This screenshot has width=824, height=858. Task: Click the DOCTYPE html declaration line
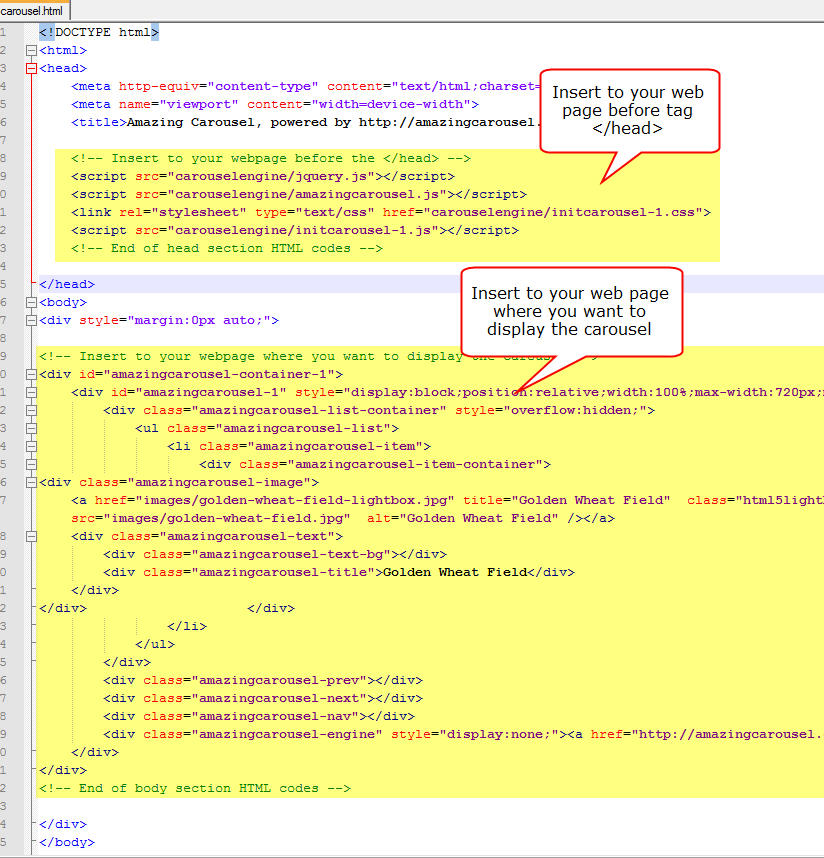pos(98,32)
